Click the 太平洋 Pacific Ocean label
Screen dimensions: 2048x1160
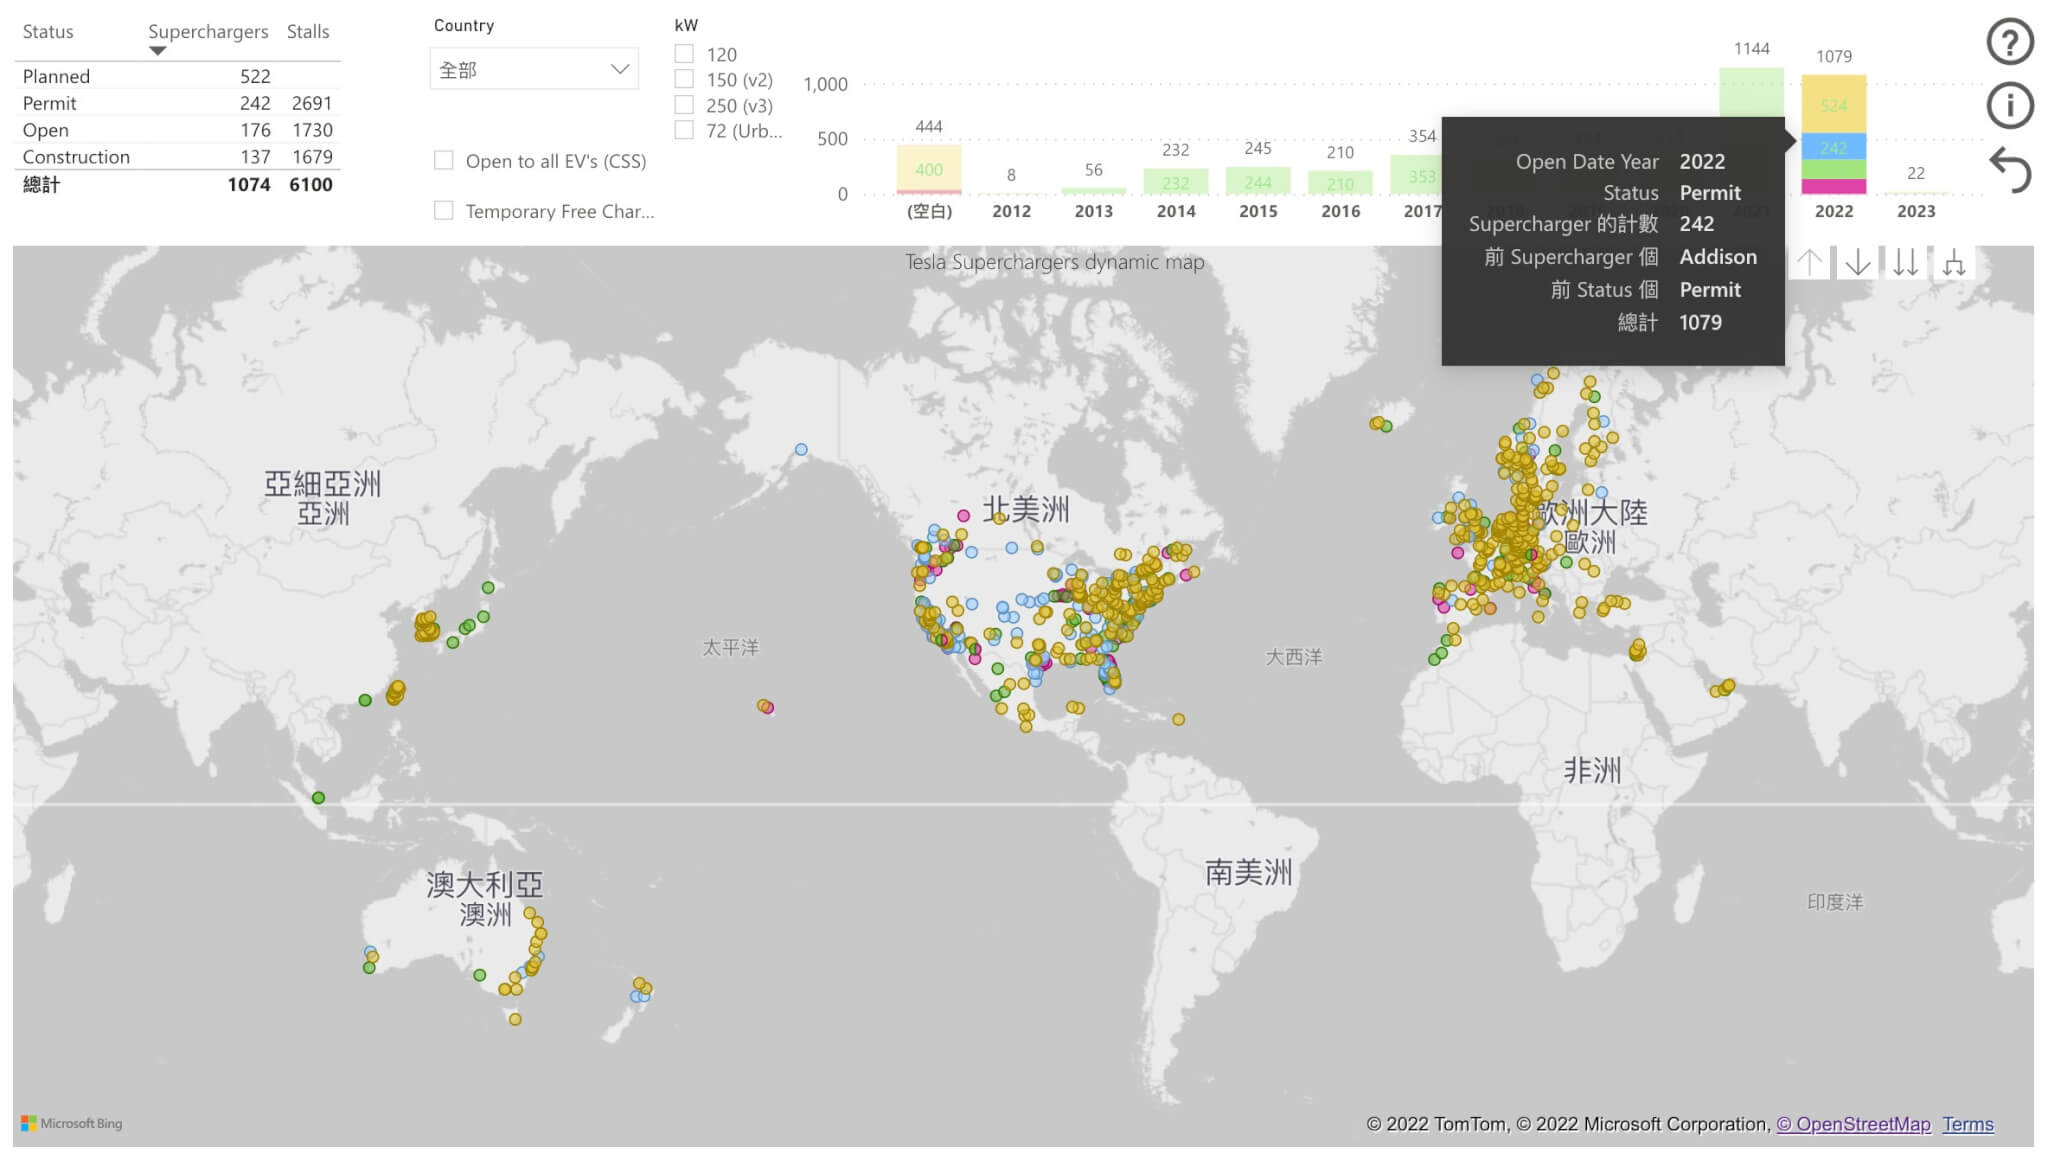click(730, 647)
